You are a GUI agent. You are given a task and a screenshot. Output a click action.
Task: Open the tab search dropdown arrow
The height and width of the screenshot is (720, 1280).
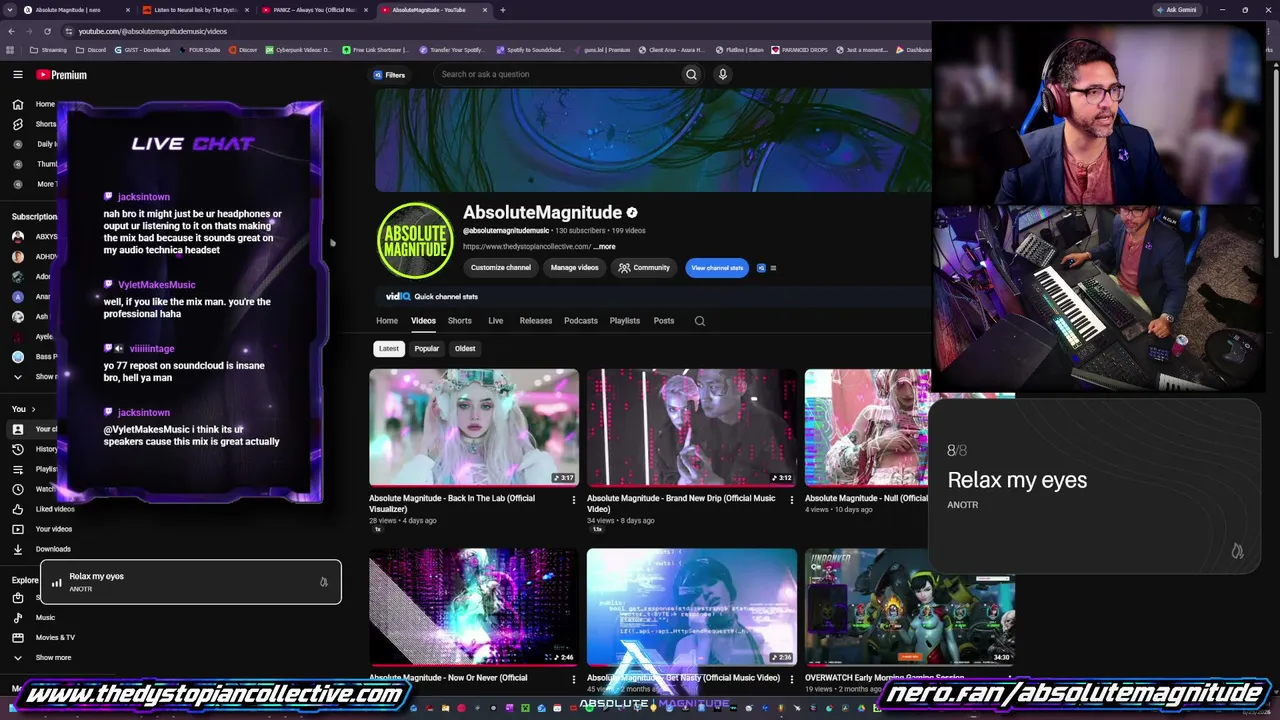(x=9, y=10)
